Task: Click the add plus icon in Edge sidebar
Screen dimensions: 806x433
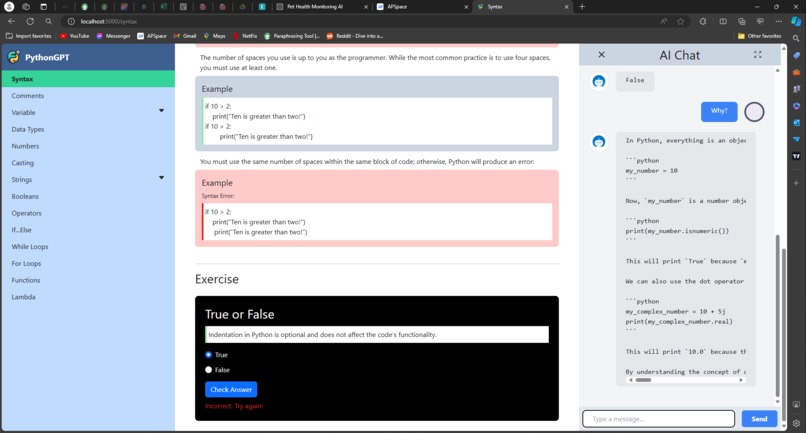Action: pyautogui.click(x=796, y=183)
